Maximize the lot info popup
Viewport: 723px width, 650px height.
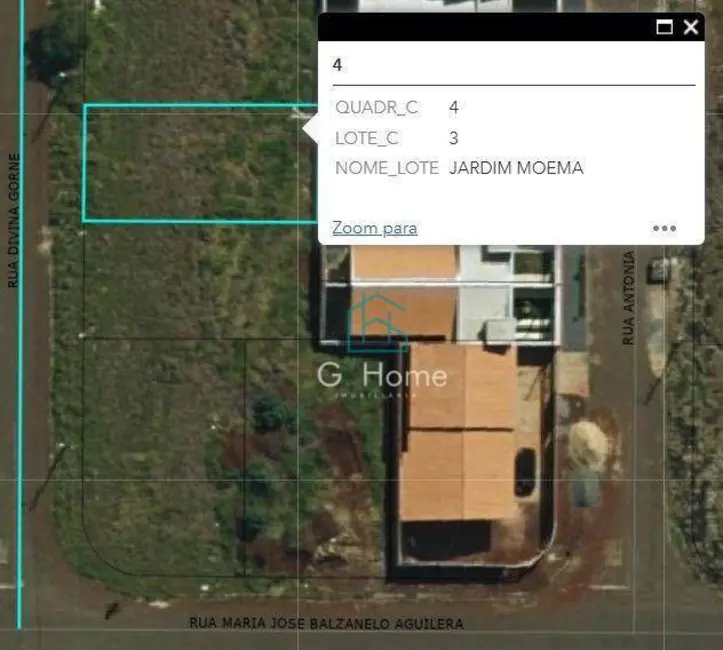click(x=664, y=27)
